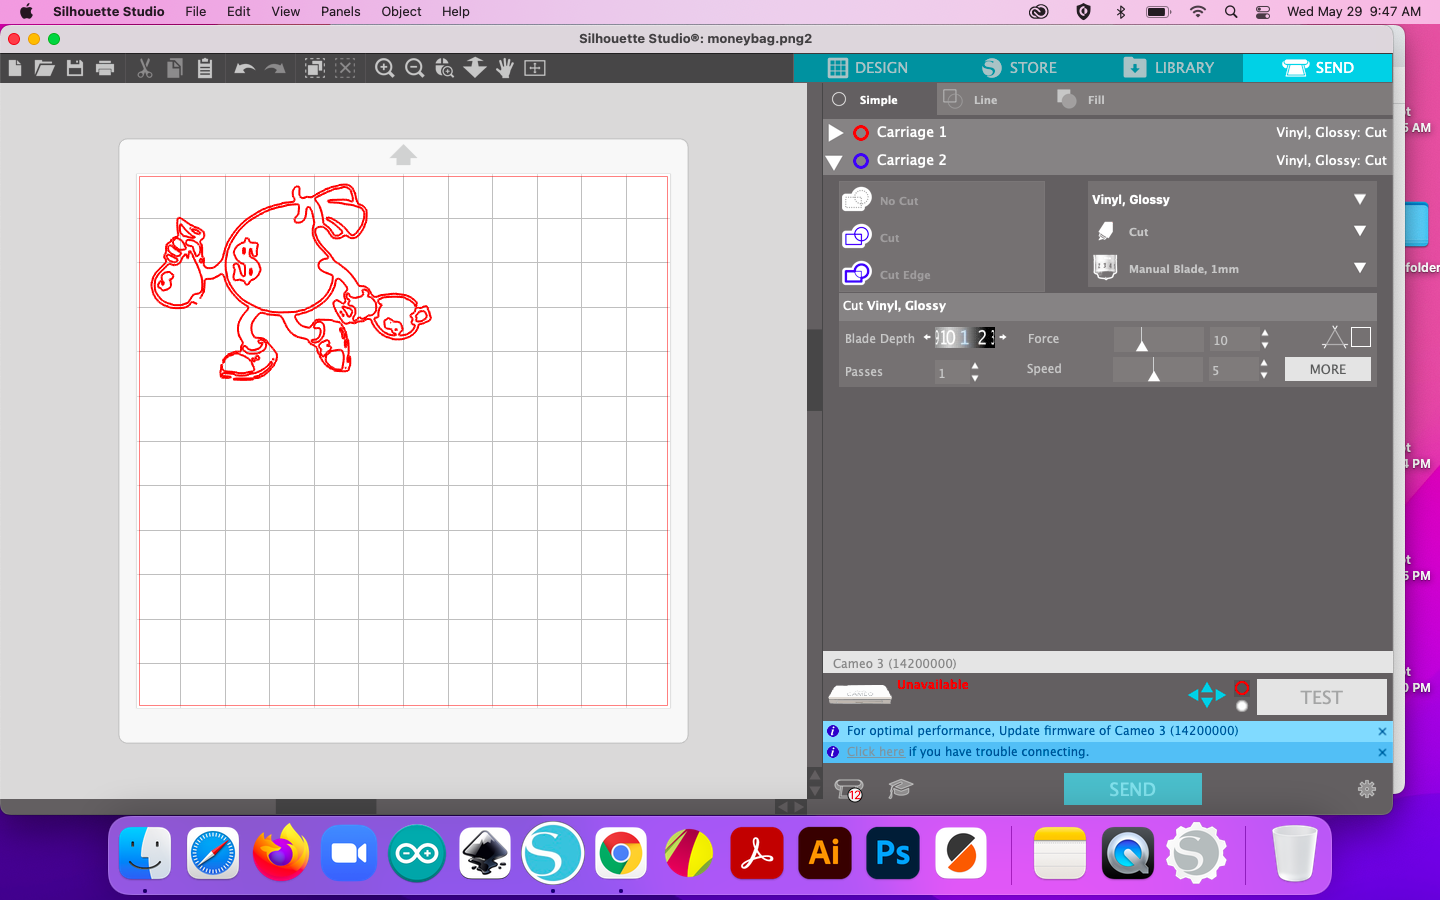
Task: Click the Cut Edge option icon
Action: click(857, 274)
